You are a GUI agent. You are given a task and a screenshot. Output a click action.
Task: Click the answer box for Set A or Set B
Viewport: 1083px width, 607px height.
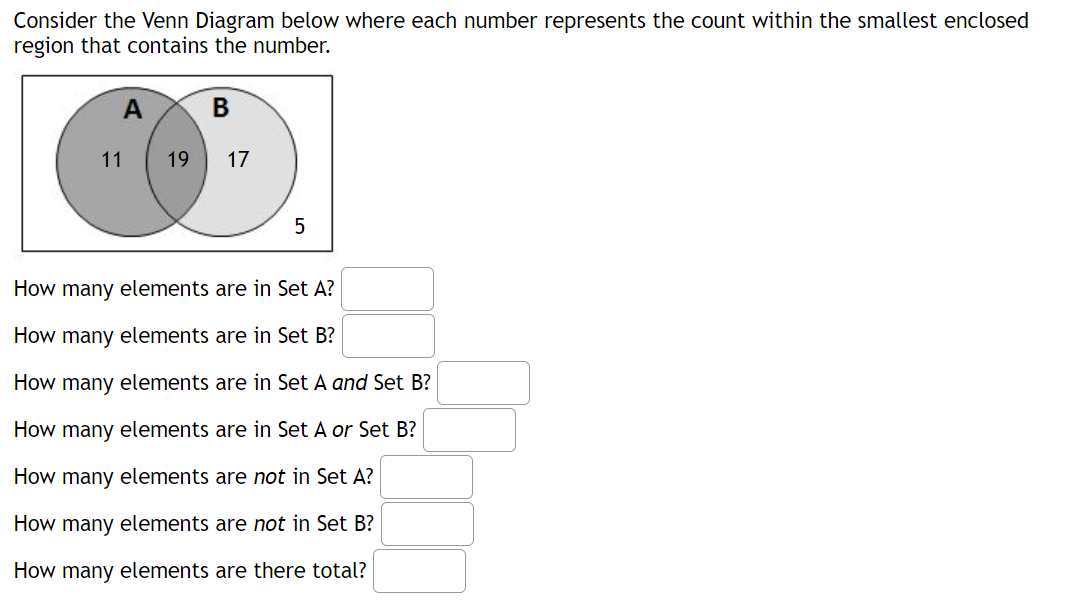click(469, 429)
